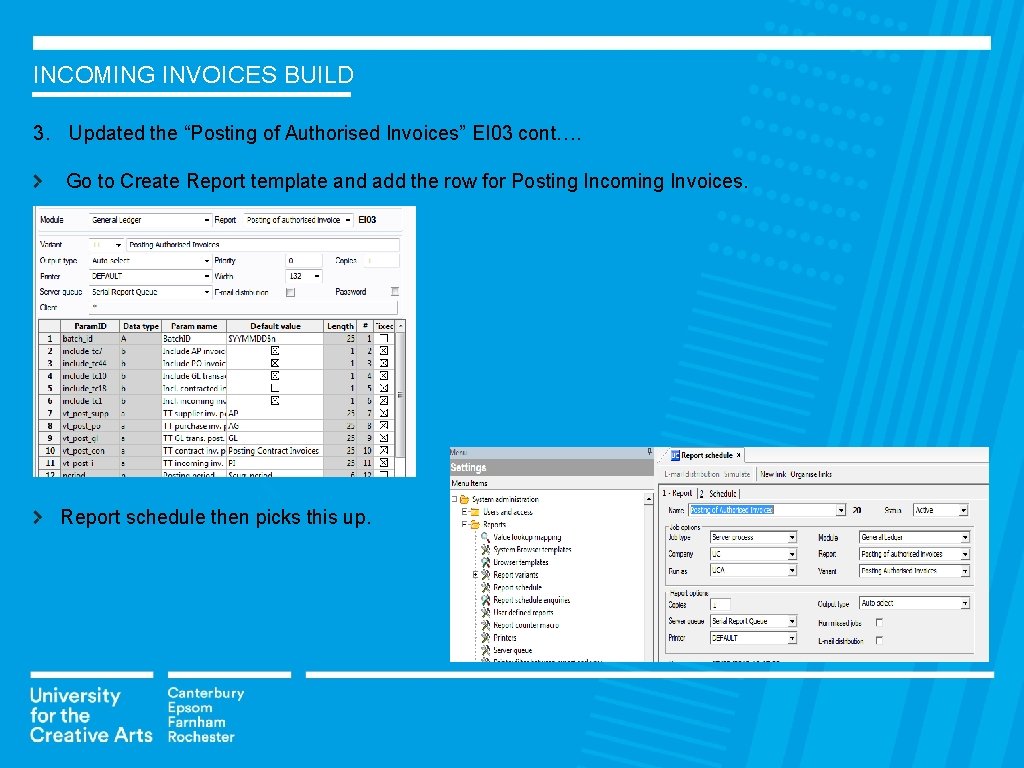Click "Organise links"

point(811,474)
